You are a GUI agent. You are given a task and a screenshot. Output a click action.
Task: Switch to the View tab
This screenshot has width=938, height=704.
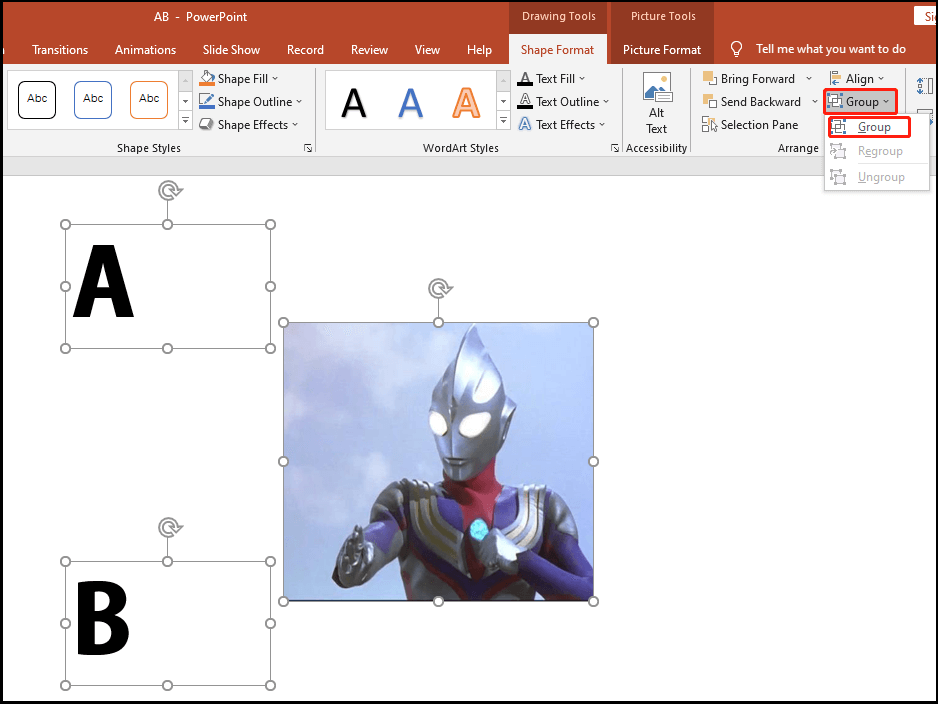click(427, 50)
